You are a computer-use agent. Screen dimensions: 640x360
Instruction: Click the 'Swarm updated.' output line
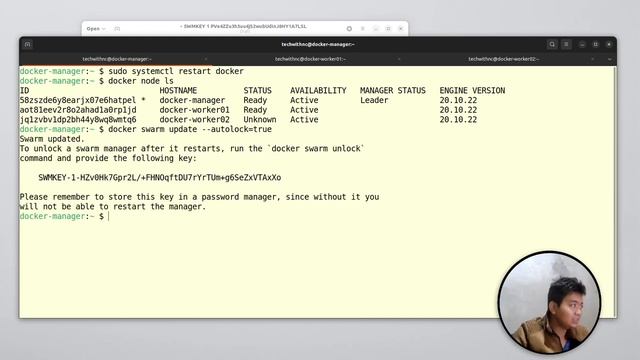pyautogui.click(x=52, y=139)
